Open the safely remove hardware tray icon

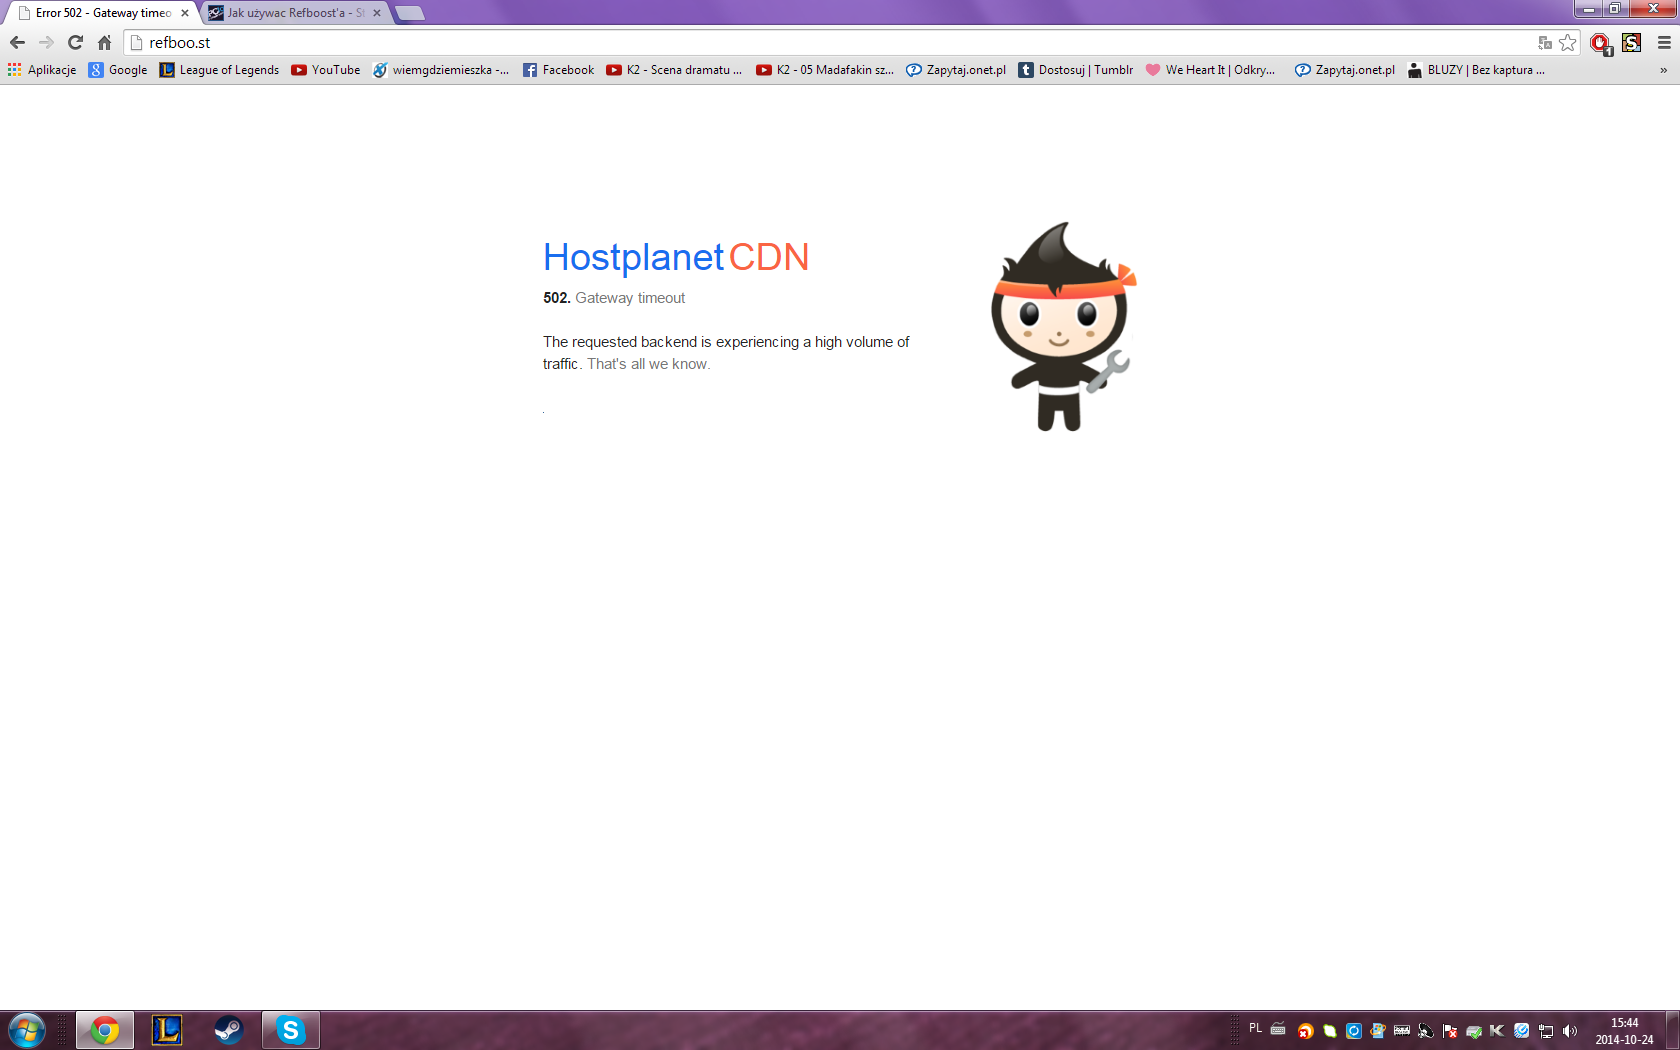(1474, 1031)
